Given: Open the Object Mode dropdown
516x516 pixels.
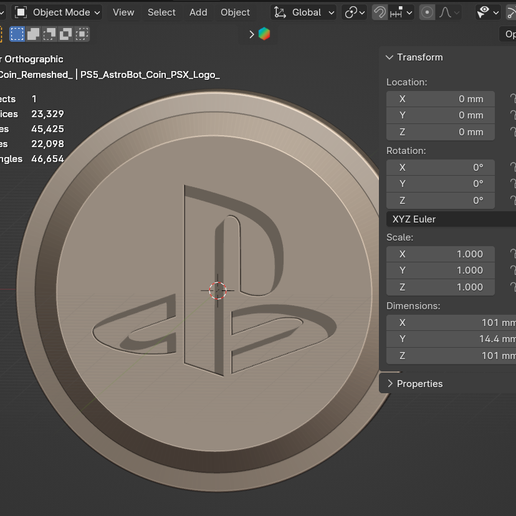Looking at the screenshot, I should [x=57, y=13].
